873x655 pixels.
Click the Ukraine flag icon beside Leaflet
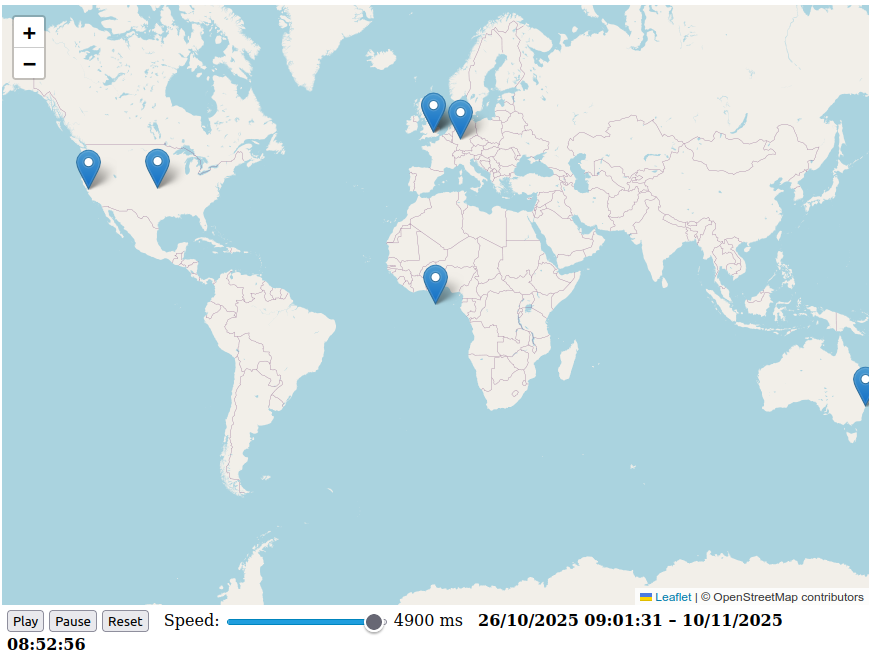tap(646, 597)
